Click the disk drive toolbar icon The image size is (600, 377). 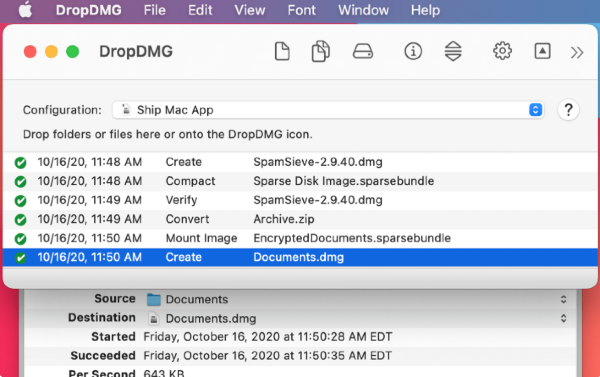[x=363, y=51]
